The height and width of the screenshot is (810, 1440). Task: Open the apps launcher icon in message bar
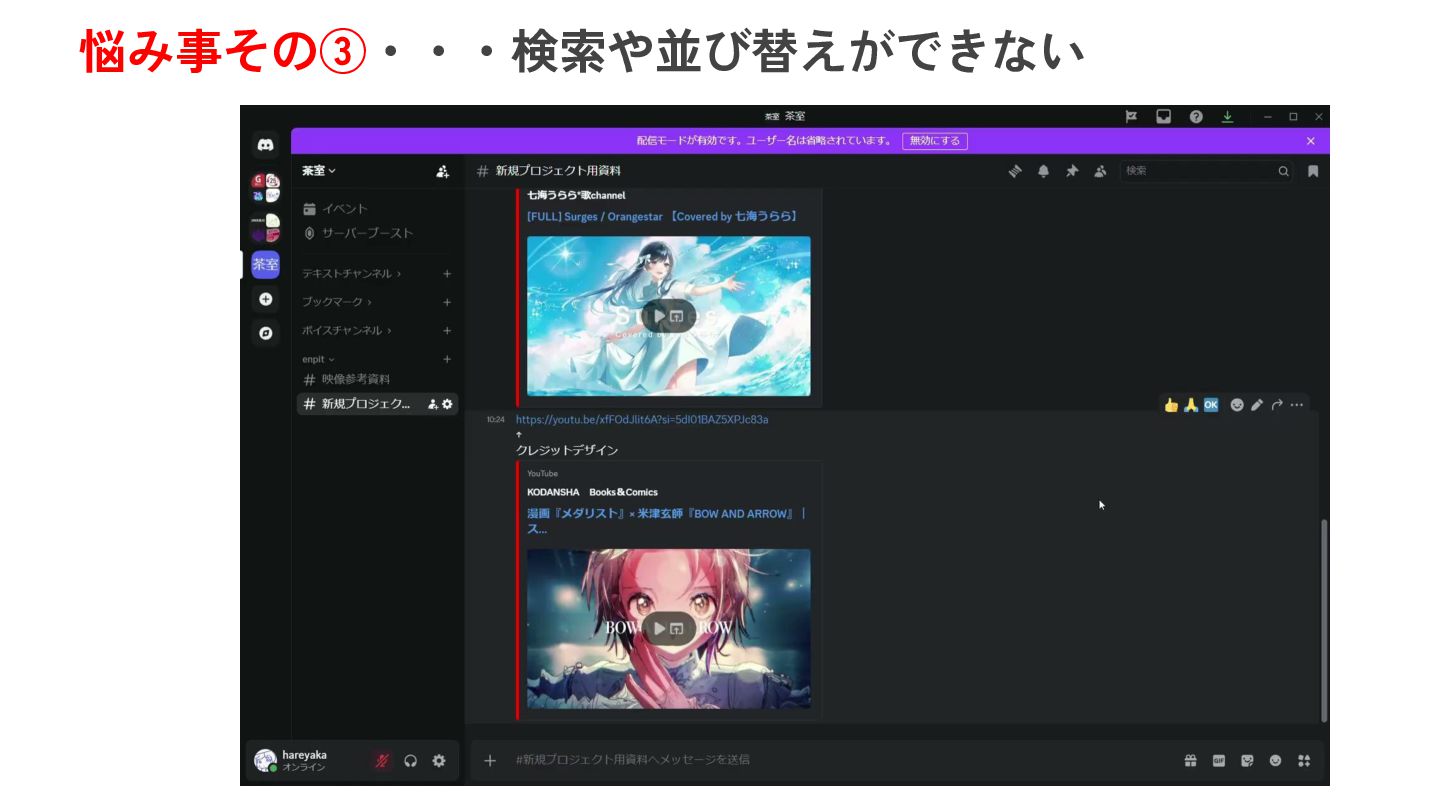[1304, 760]
